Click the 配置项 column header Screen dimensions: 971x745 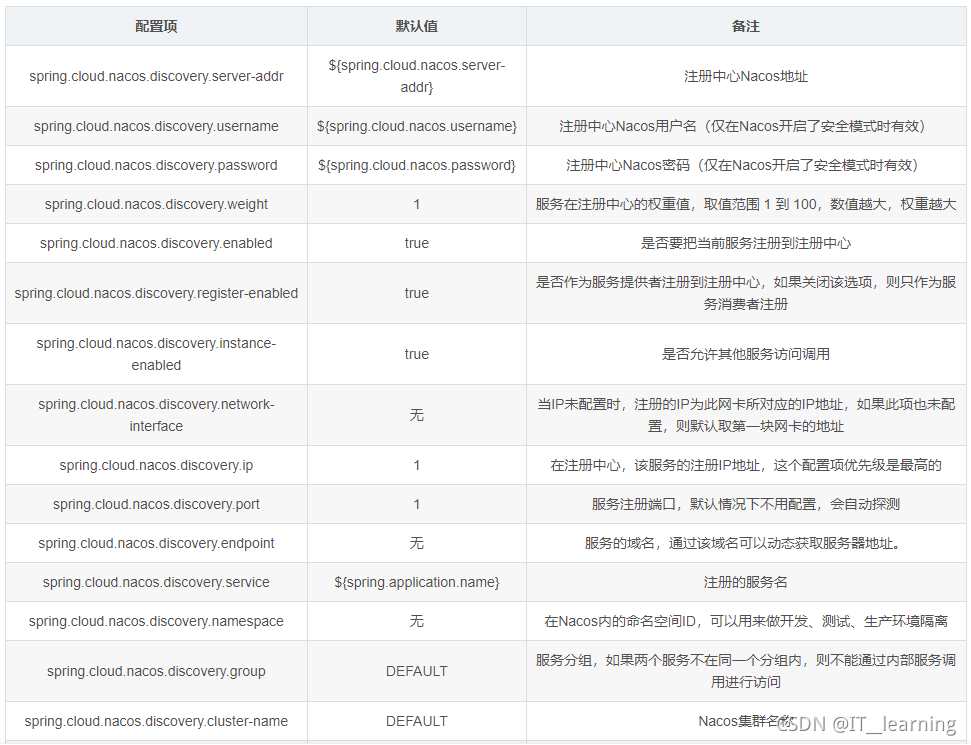pyautogui.click(x=156, y=26)
